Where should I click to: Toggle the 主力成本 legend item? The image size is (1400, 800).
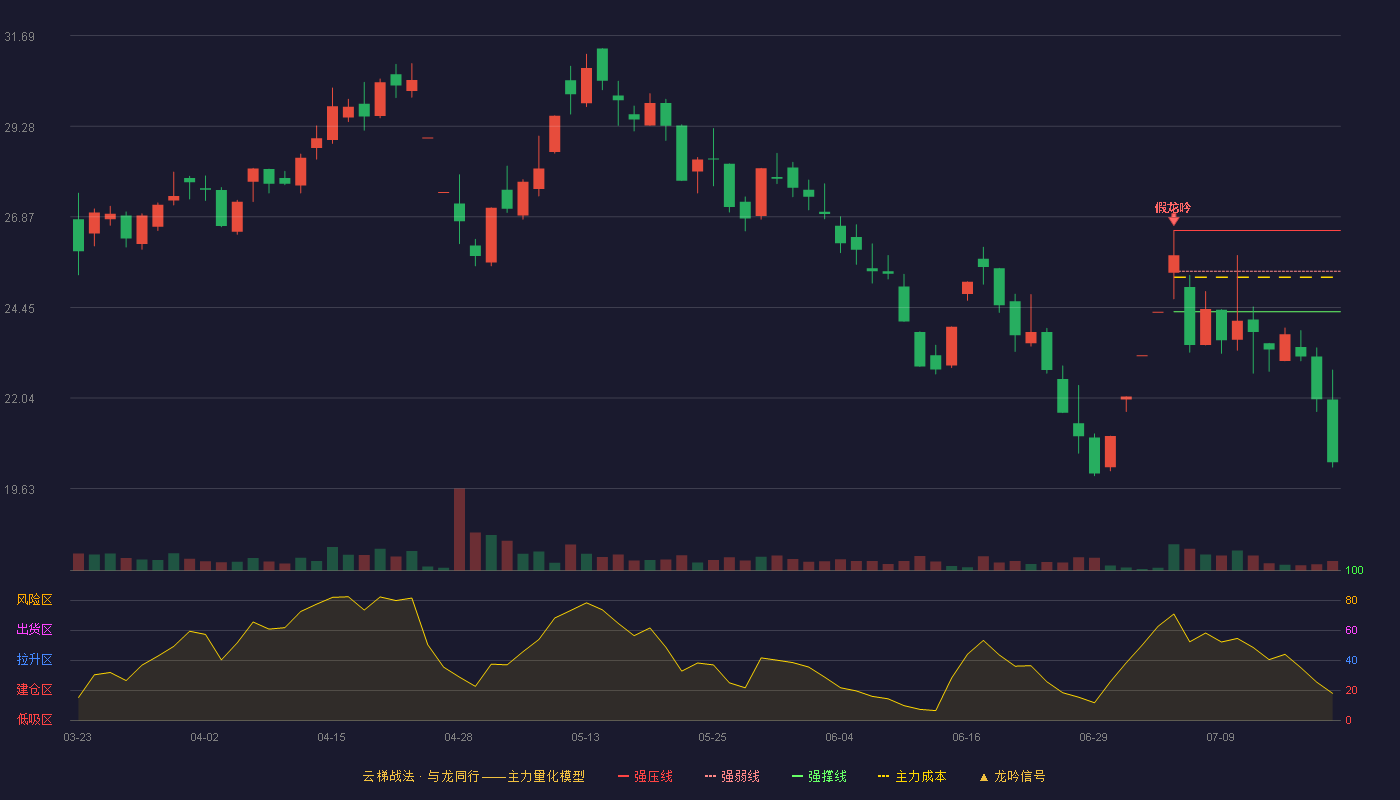911,776
